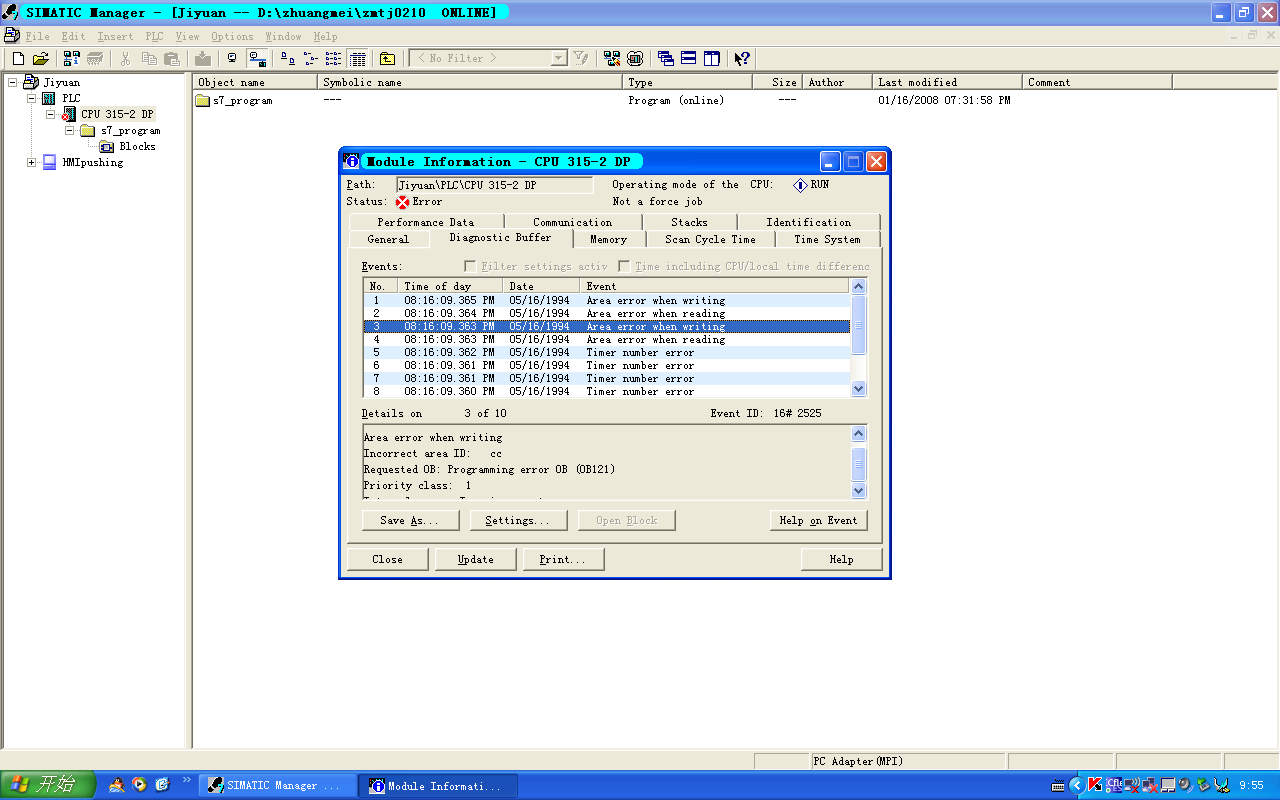Open the Stacks tab
Screen dimensions: 1280x800
pos(689,222)
